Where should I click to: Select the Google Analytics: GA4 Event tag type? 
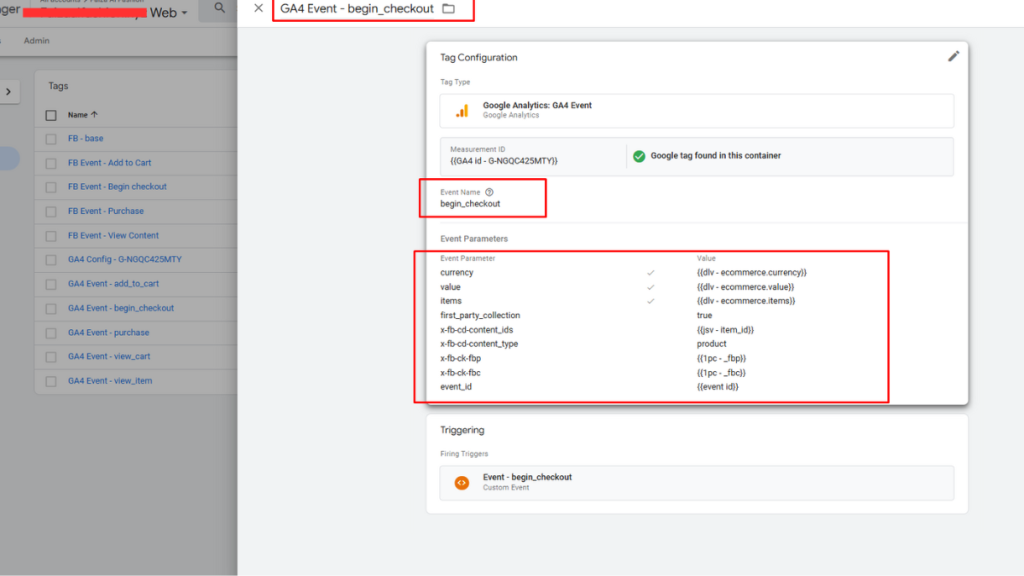pos(697,110)
